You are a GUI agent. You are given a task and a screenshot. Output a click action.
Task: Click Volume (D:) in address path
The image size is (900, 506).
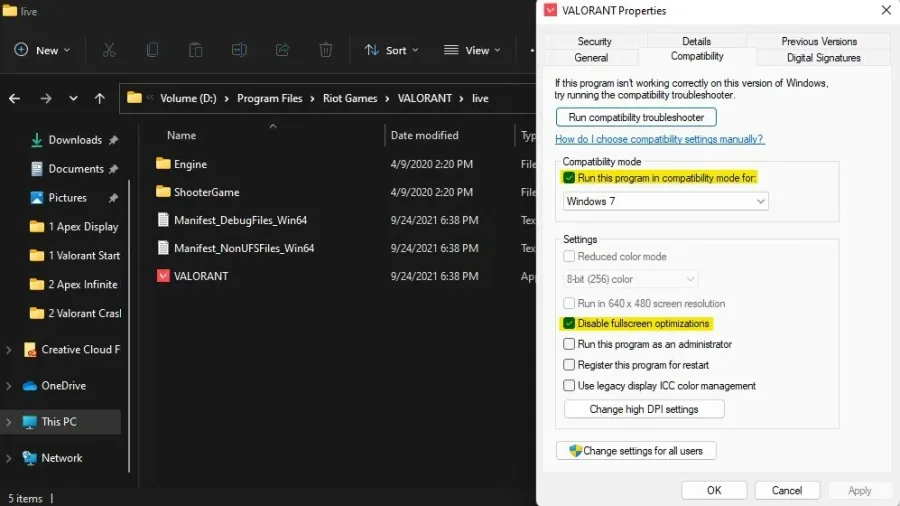tap(188, 98)
